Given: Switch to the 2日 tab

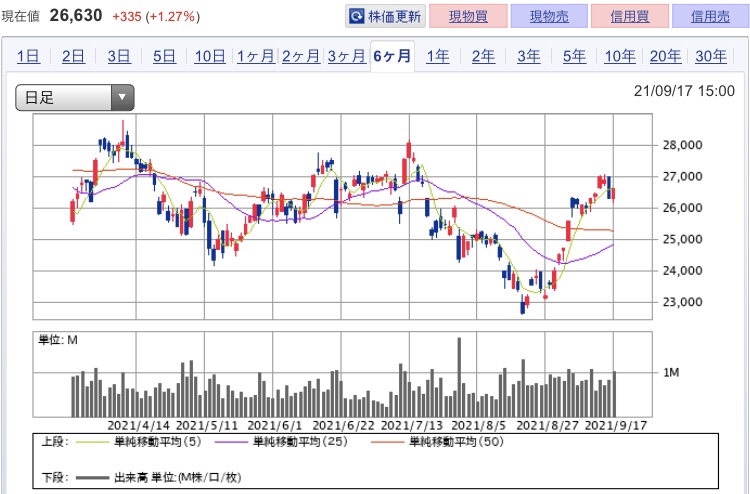Looking at the screenshot, I should pyautogui.click(x=73, y=56).
